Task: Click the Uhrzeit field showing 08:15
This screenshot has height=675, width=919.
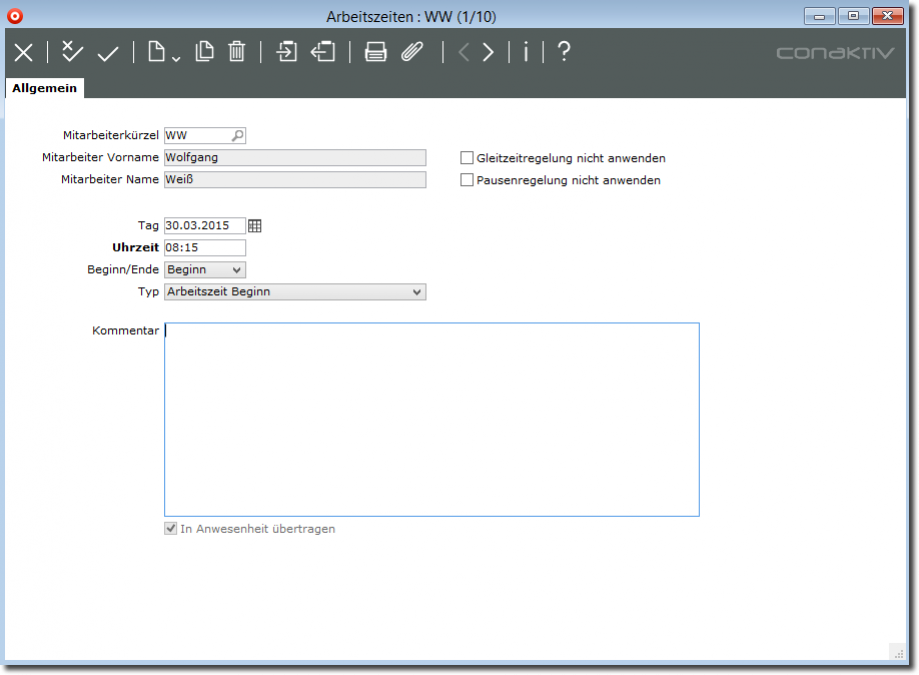Action: click(x=204, y=248)
